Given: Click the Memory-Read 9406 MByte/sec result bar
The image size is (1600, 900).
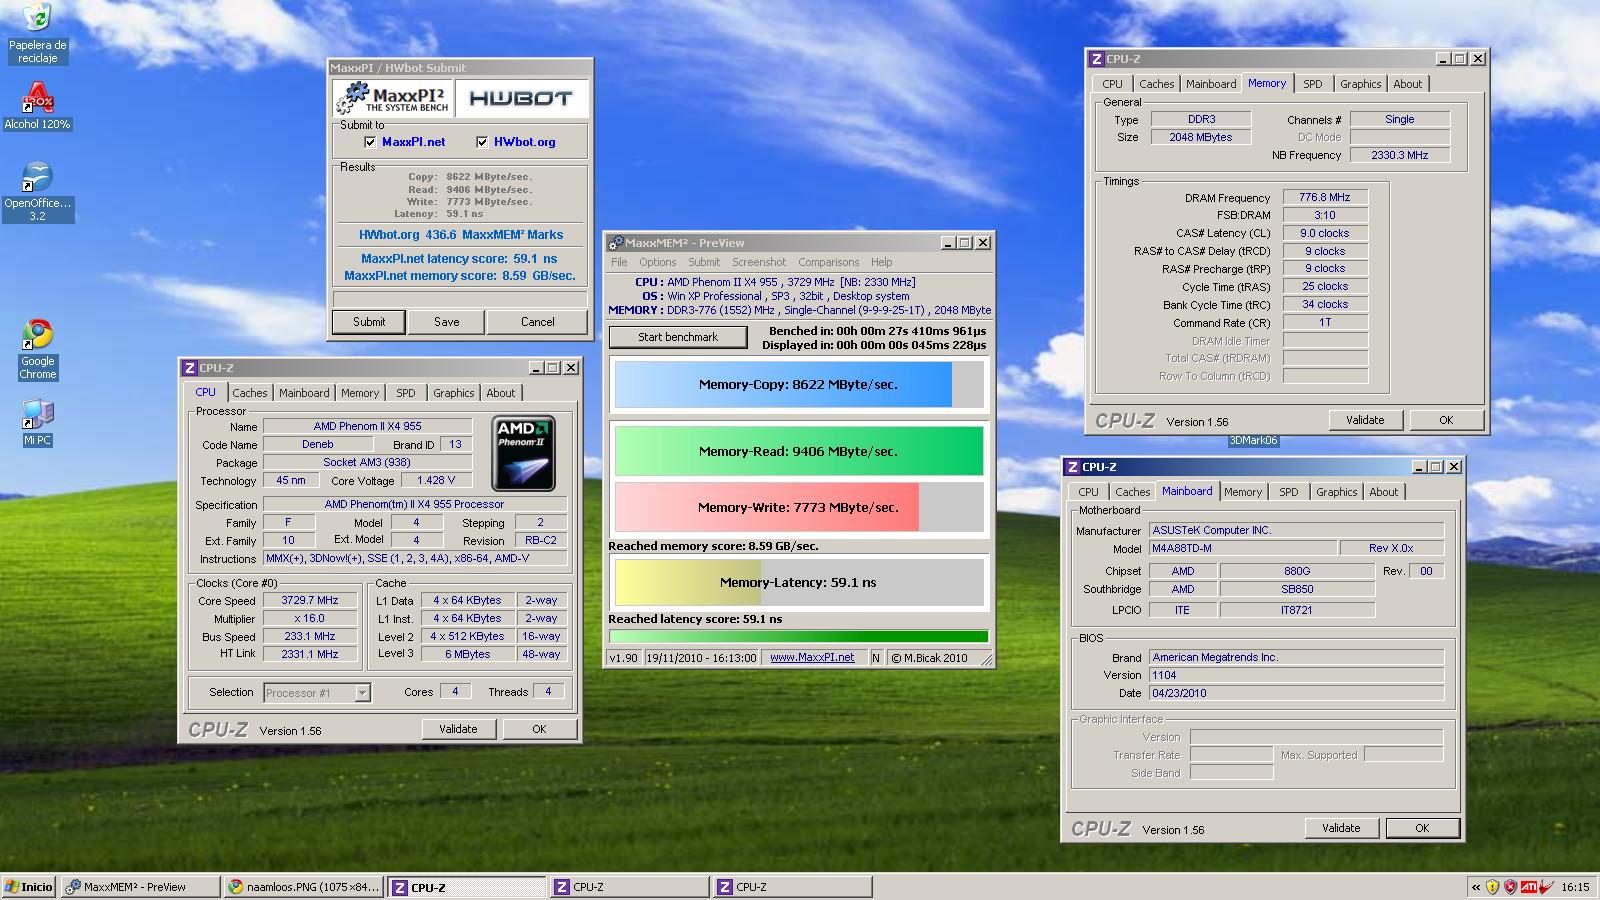Looking at the screenshot, I should [798, 451].
